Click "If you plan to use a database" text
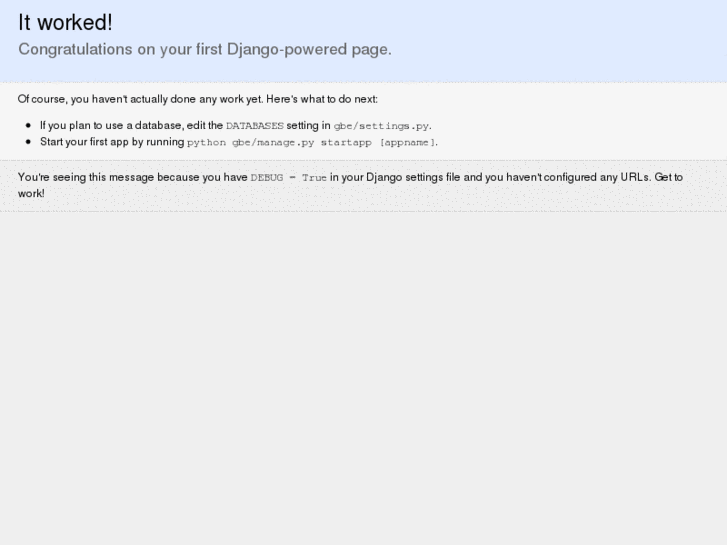This screenshot has width=727, height=545. click(x=111, y=126)
